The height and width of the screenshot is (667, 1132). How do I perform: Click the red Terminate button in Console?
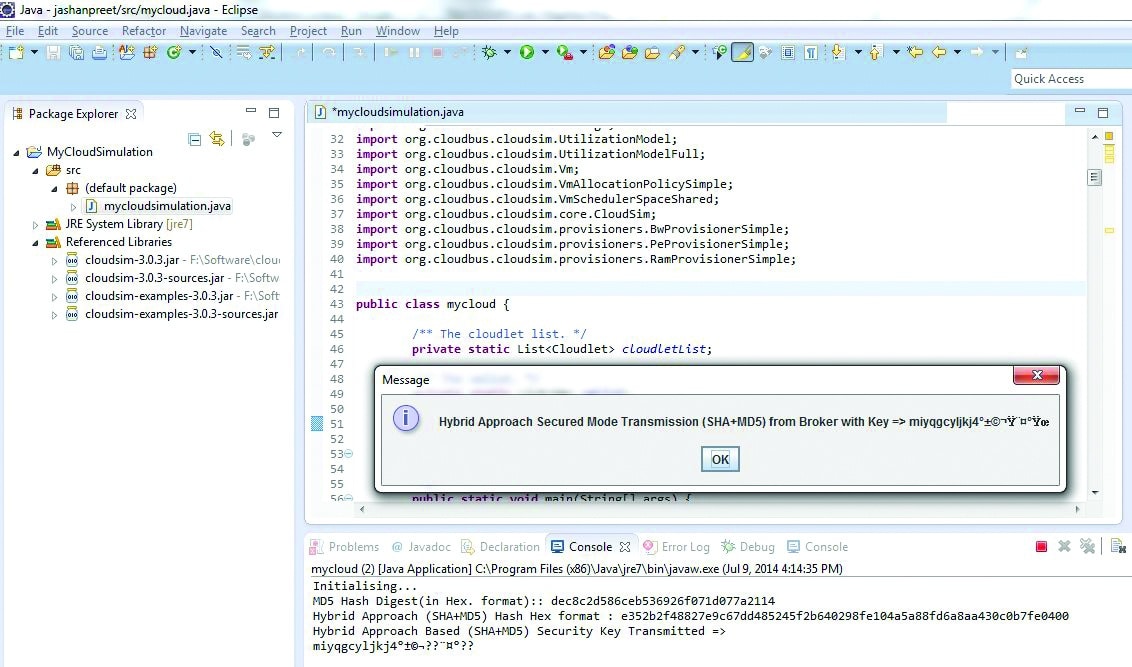pyautogui.click(x=1041, y=546)
